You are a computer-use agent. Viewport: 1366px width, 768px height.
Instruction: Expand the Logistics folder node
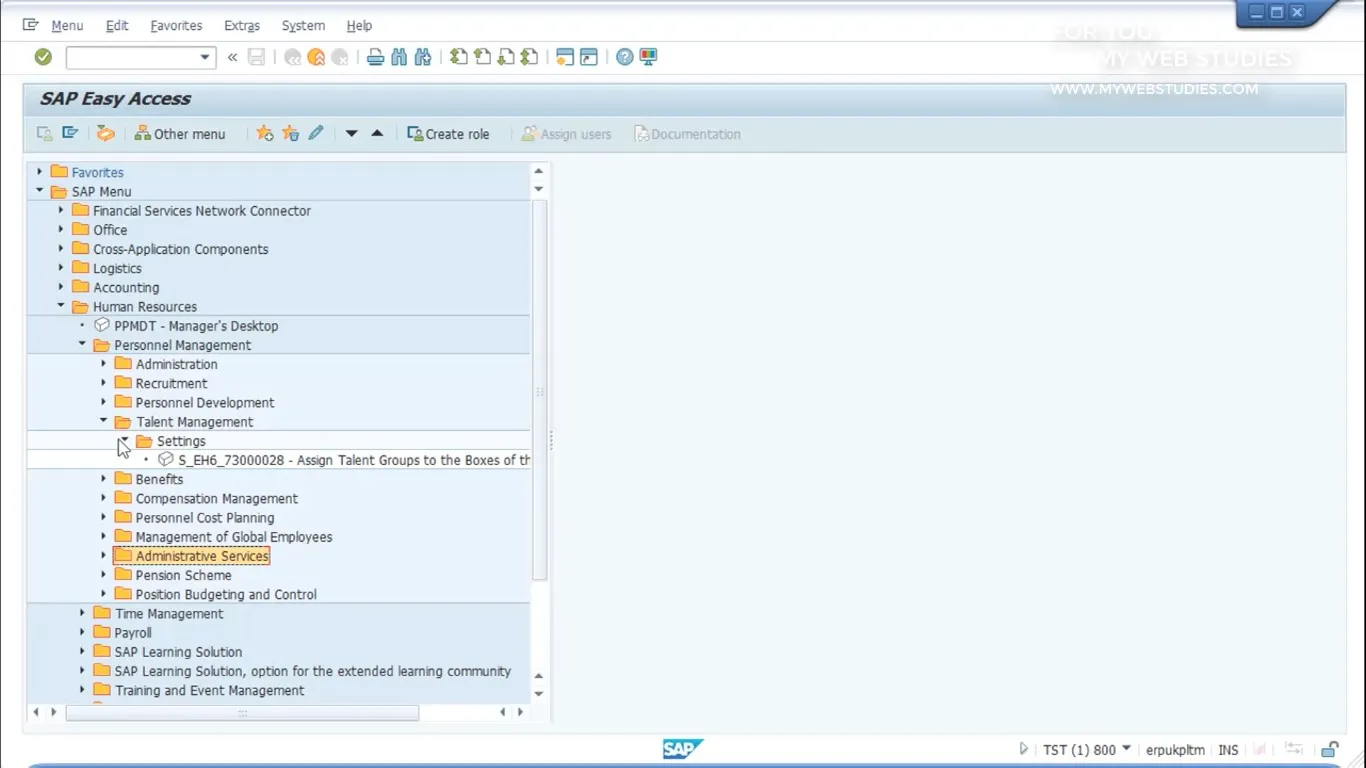[61, 268]
